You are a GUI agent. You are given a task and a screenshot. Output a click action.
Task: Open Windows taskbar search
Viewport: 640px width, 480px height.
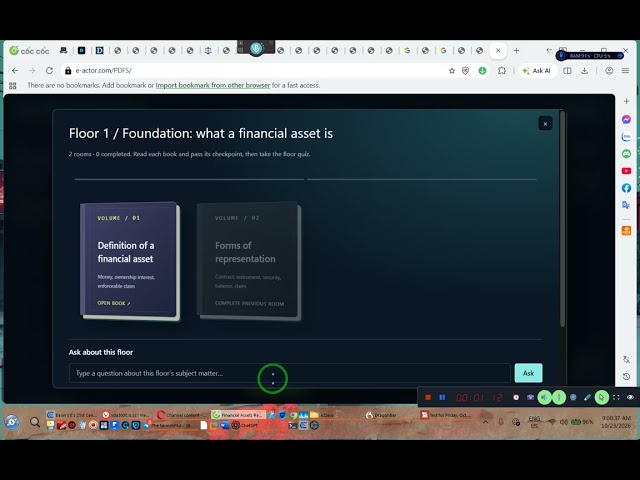point(35,422)
